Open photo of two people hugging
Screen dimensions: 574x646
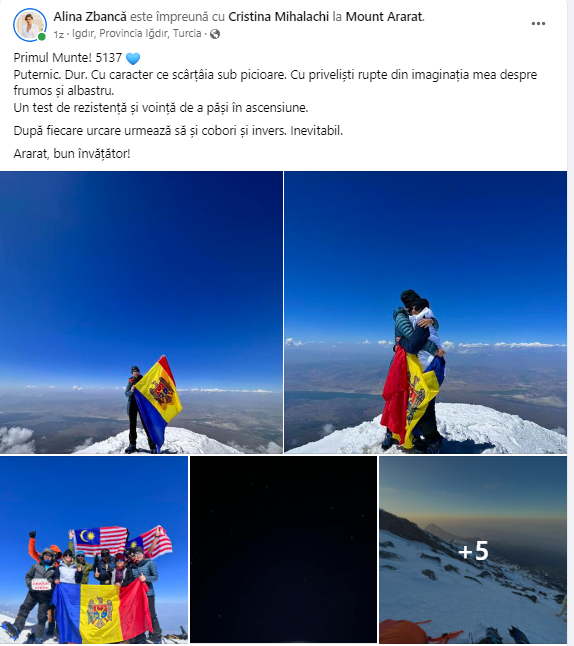pyautogui.click(x=426, y=312)
